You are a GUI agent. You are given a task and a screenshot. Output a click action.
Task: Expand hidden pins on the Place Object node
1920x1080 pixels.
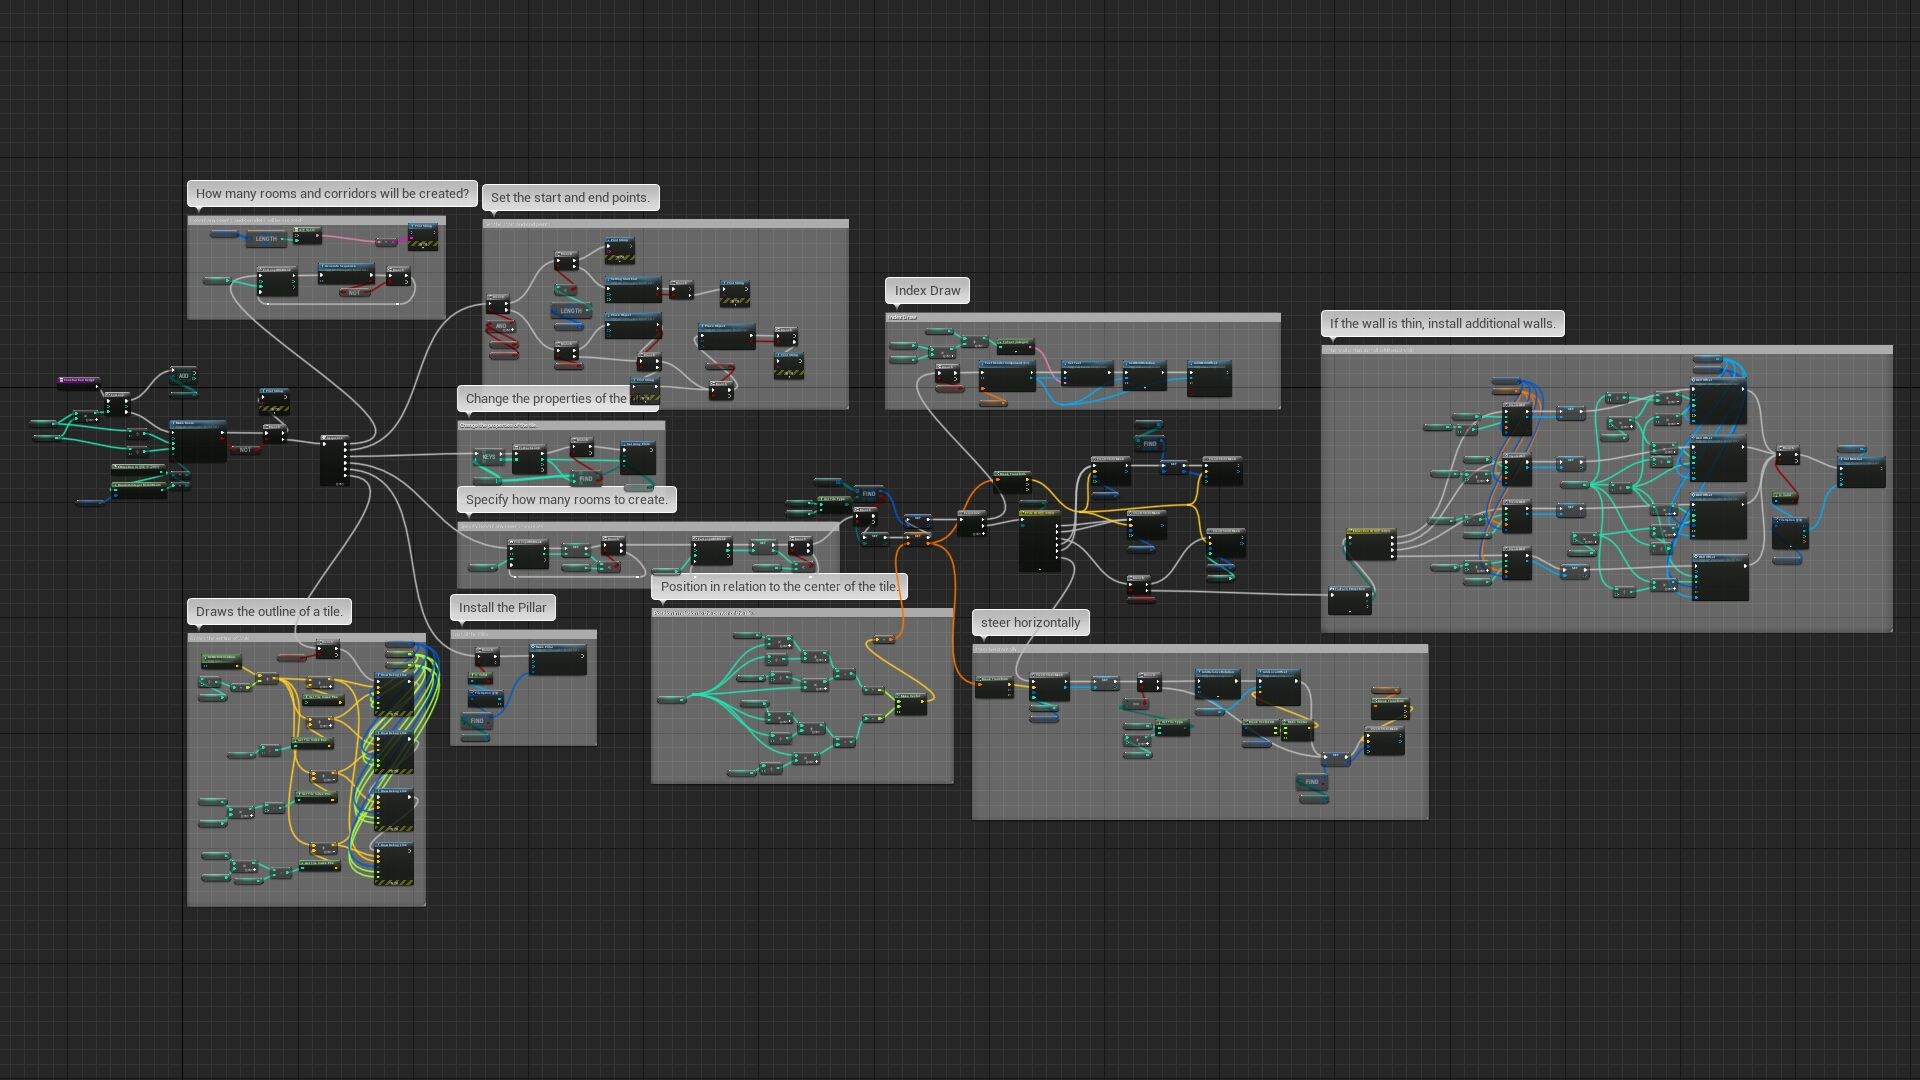tap(633, 338)
